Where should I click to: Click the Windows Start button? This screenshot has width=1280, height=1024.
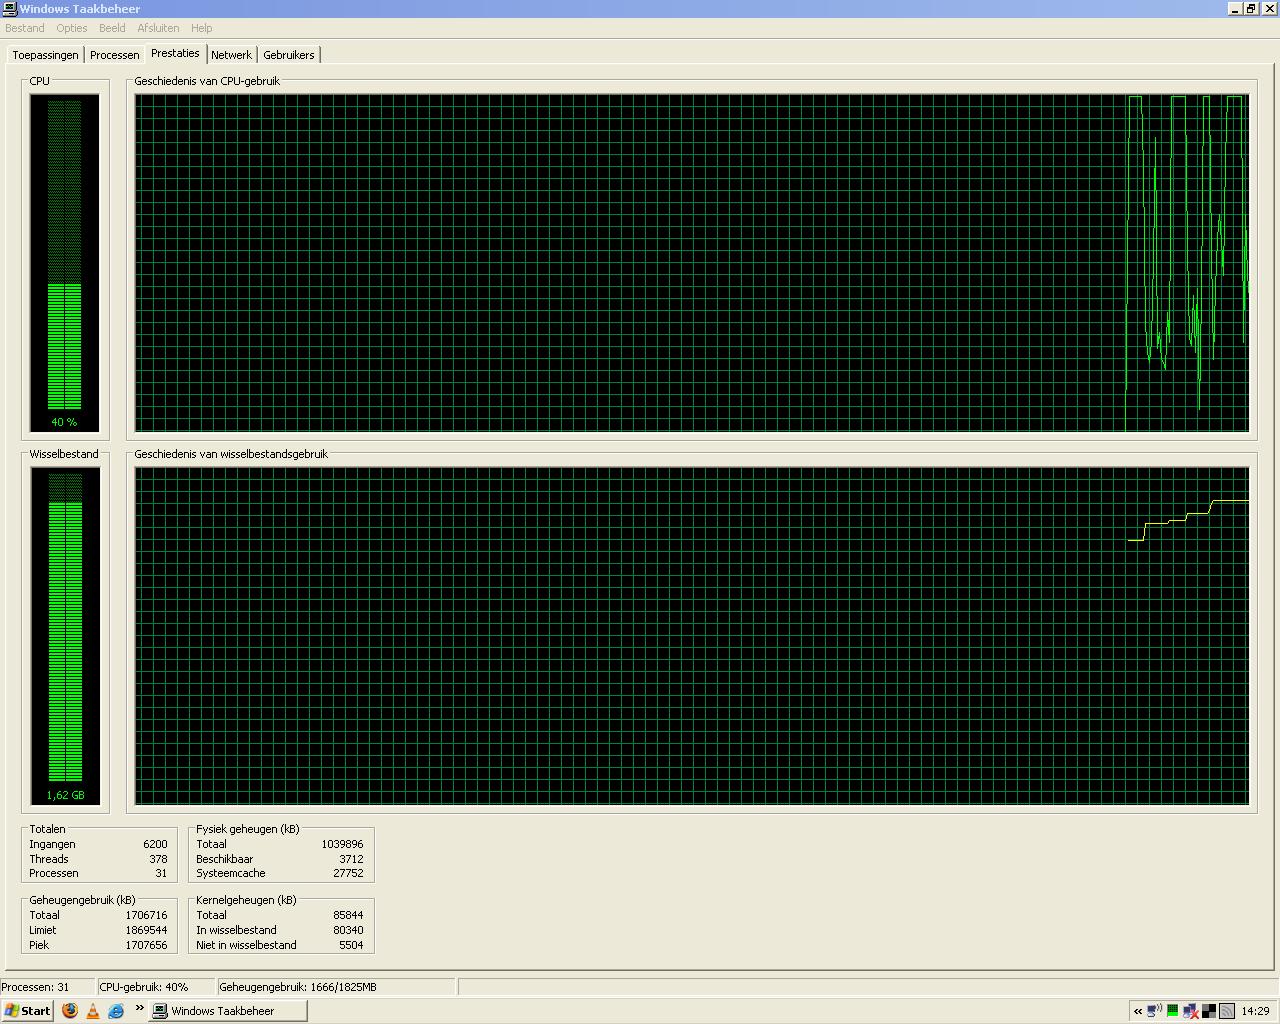[x=28, y=1011]
